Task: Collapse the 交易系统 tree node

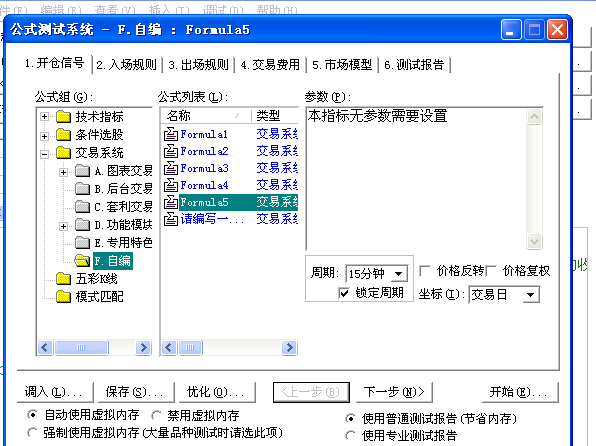Action: (44, 154)
